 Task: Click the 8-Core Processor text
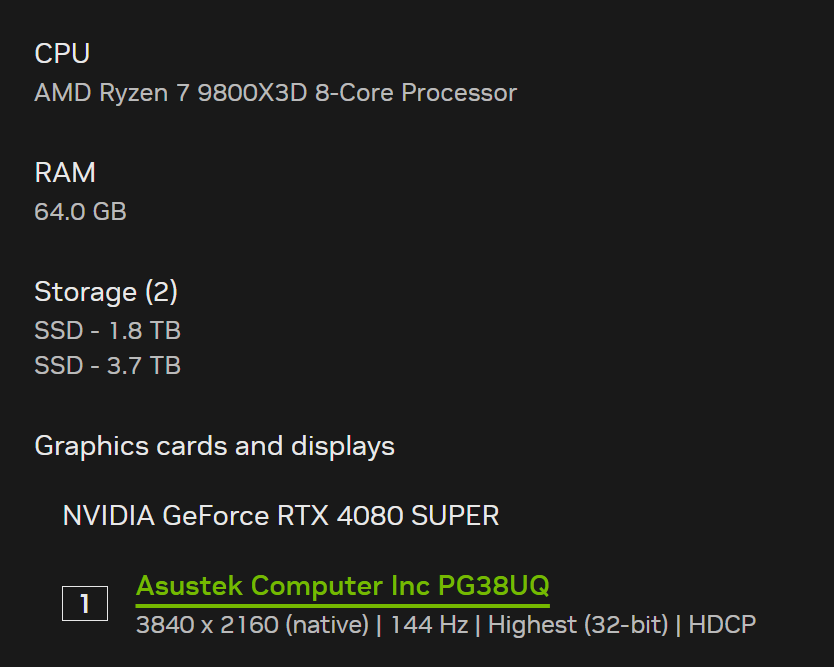coord(415,93)
